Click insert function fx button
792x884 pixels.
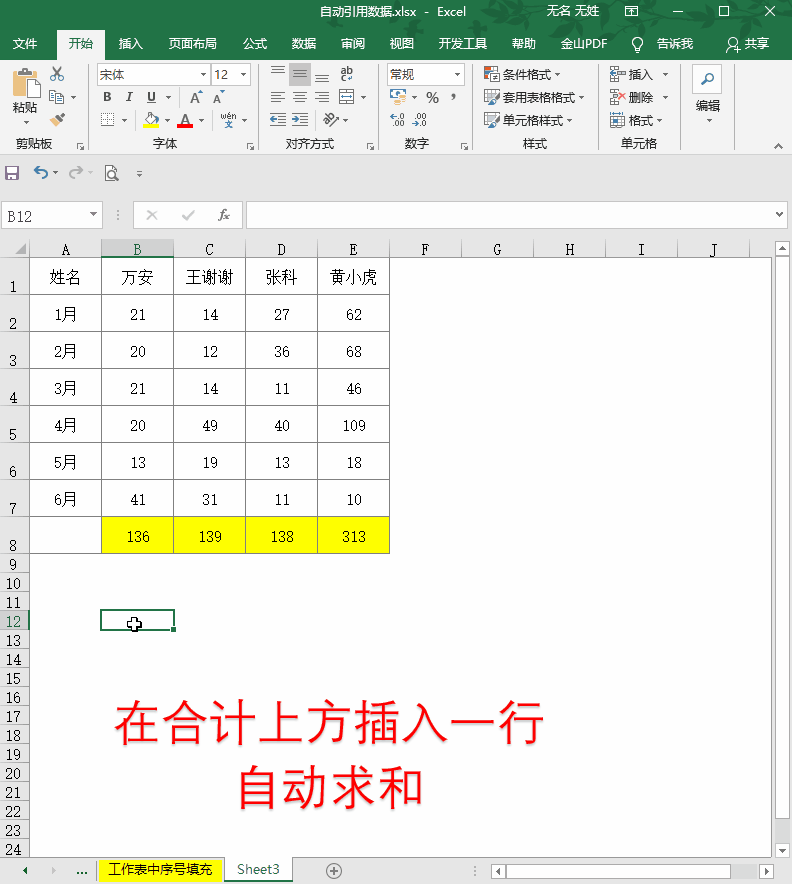pyautogui.click(x=224, y=215)
